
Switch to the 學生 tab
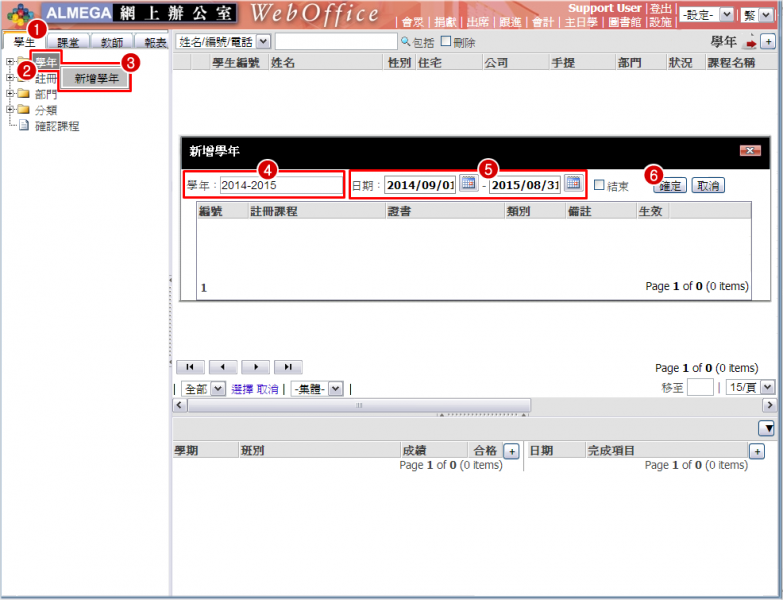click(24, 42)
